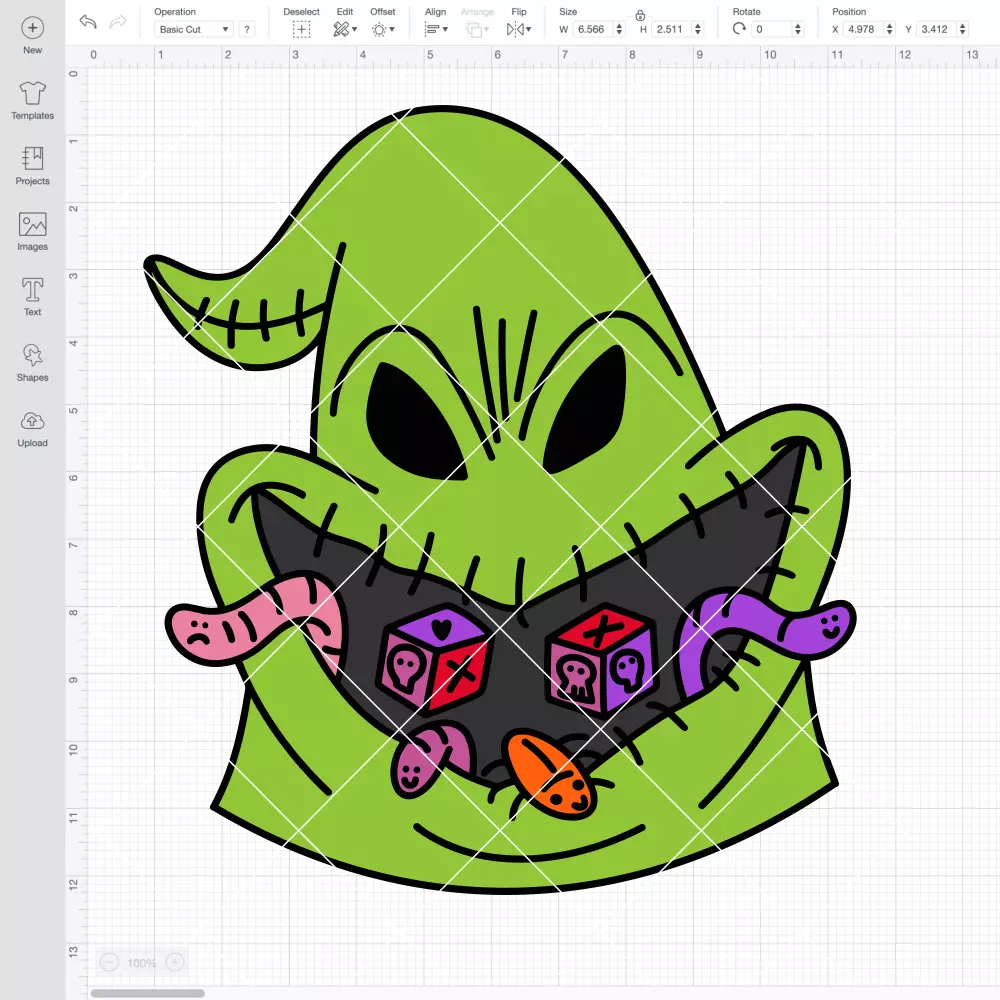Open the Images library icon
The height and width of the screenshot is (1000, 1000).
point(33,224)
